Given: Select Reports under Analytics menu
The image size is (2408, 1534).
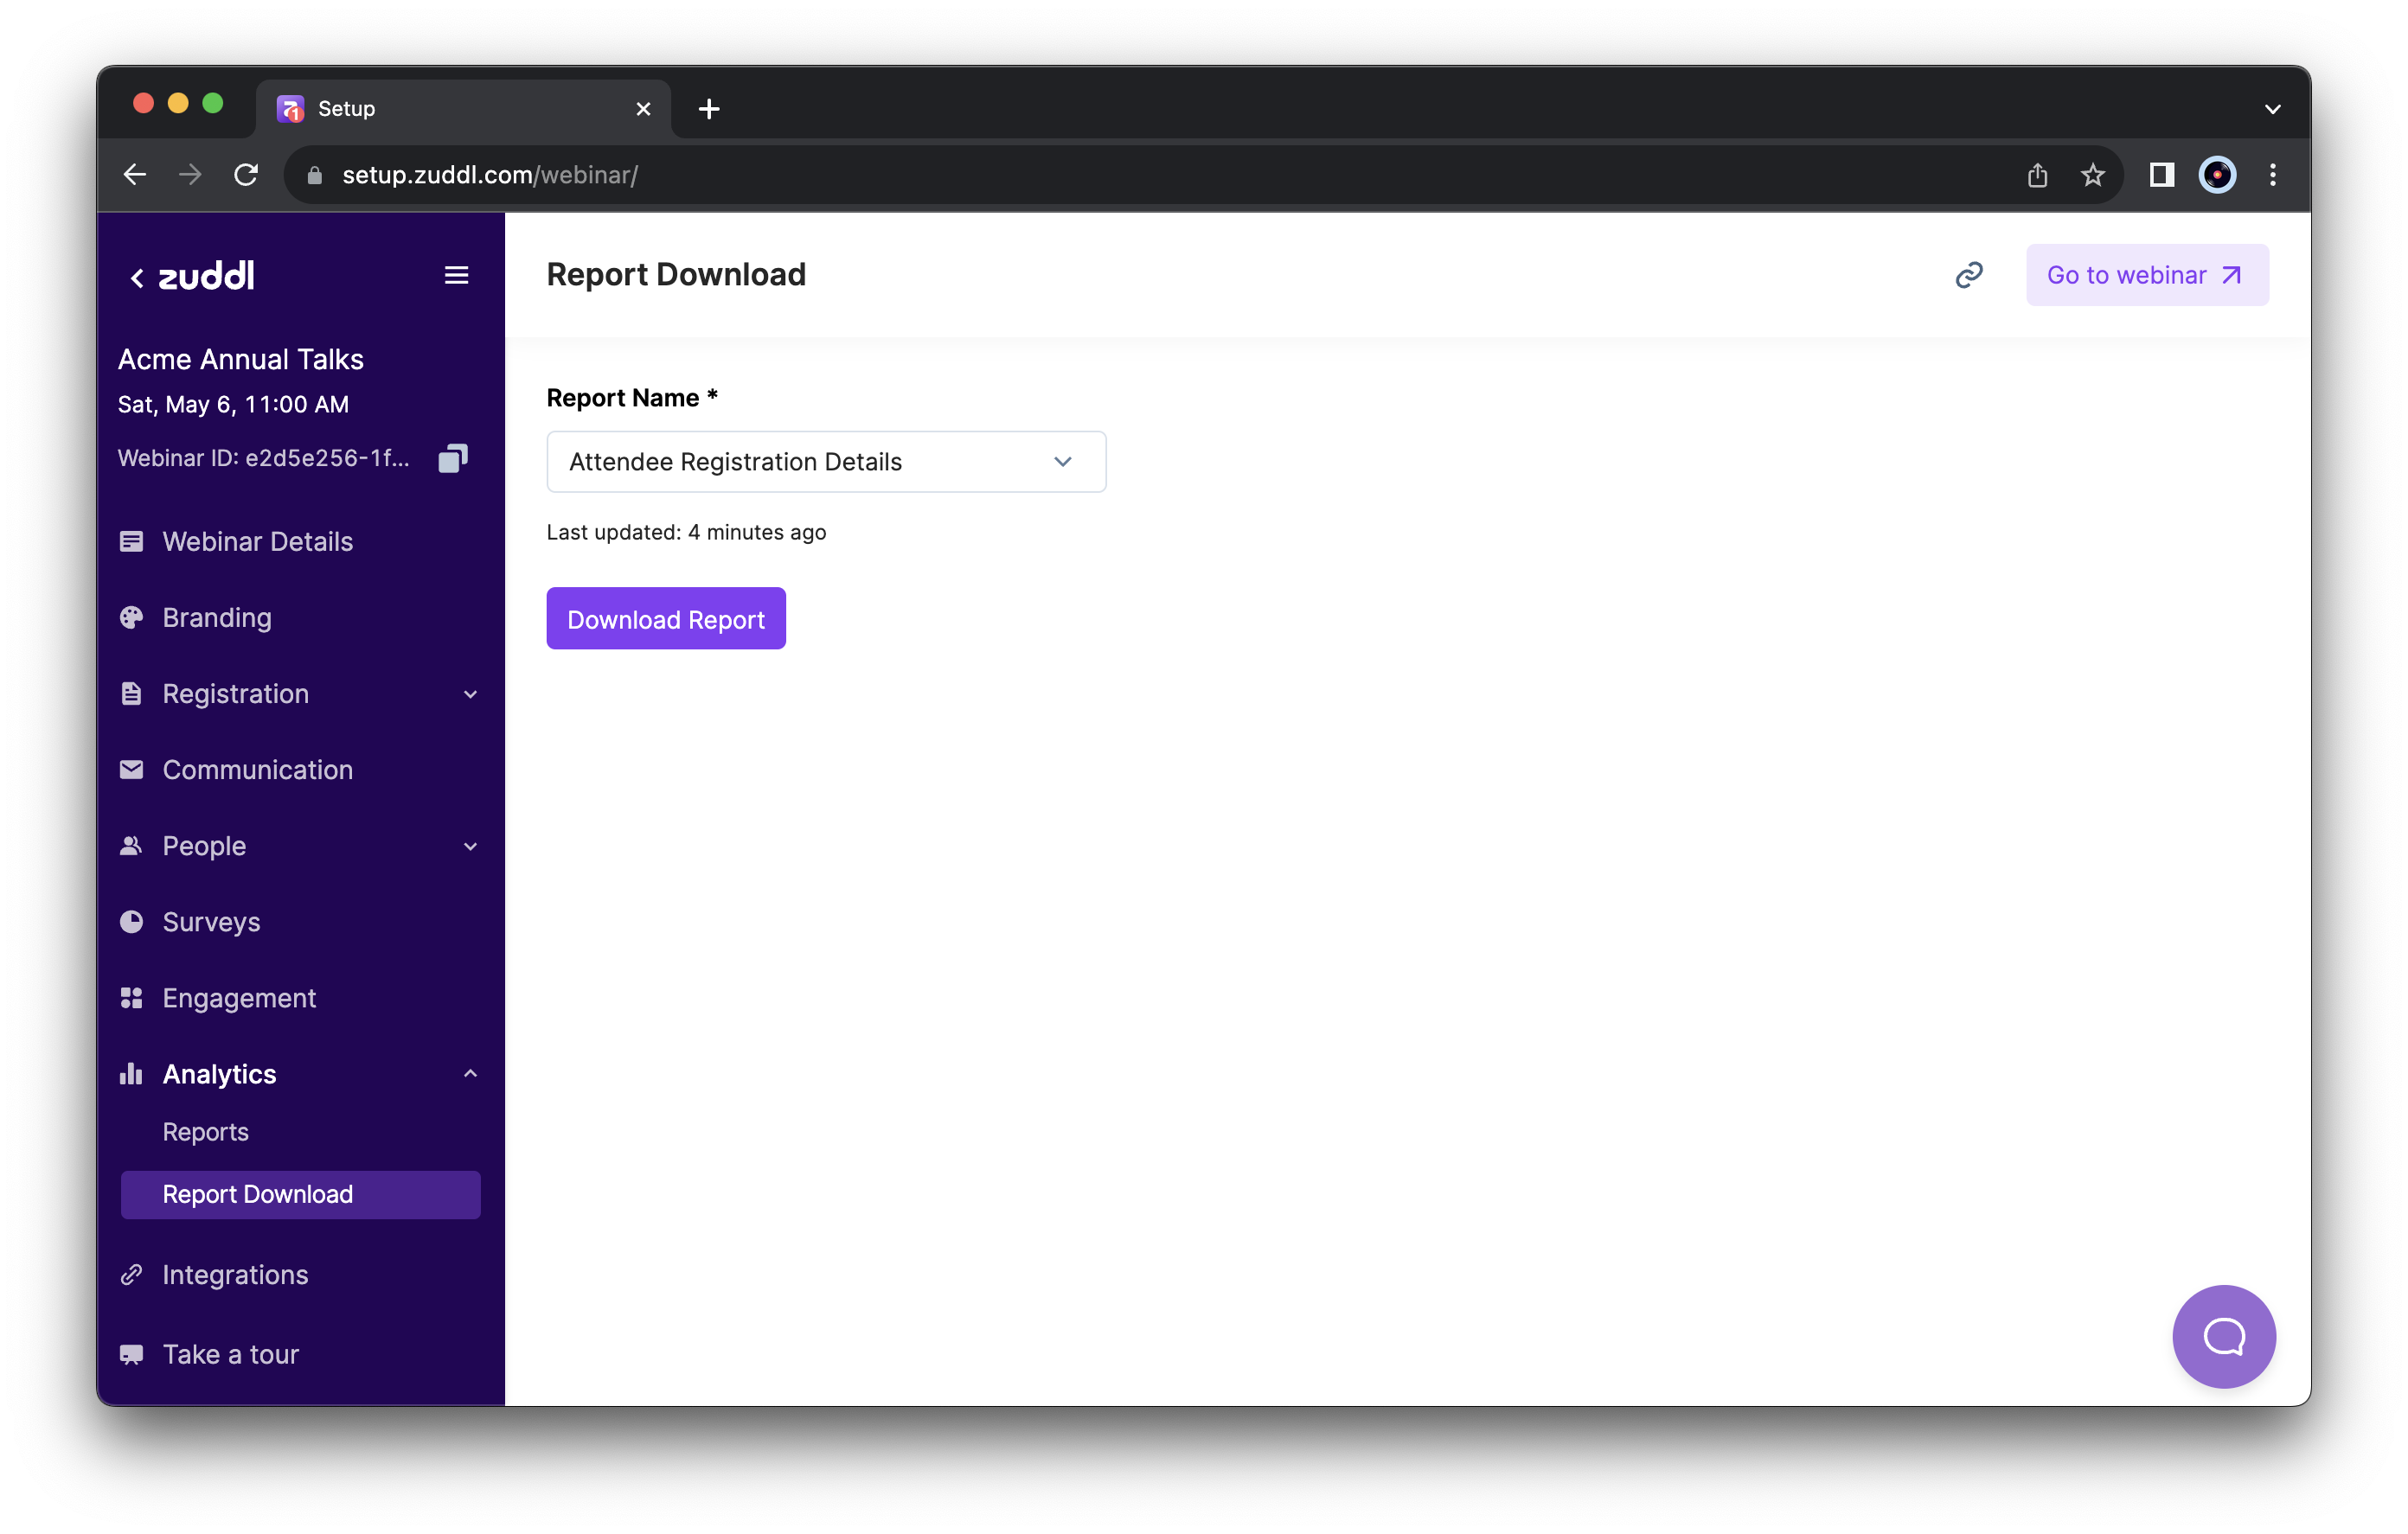Looking at the screenshot, I should (x=203, y=1130).
